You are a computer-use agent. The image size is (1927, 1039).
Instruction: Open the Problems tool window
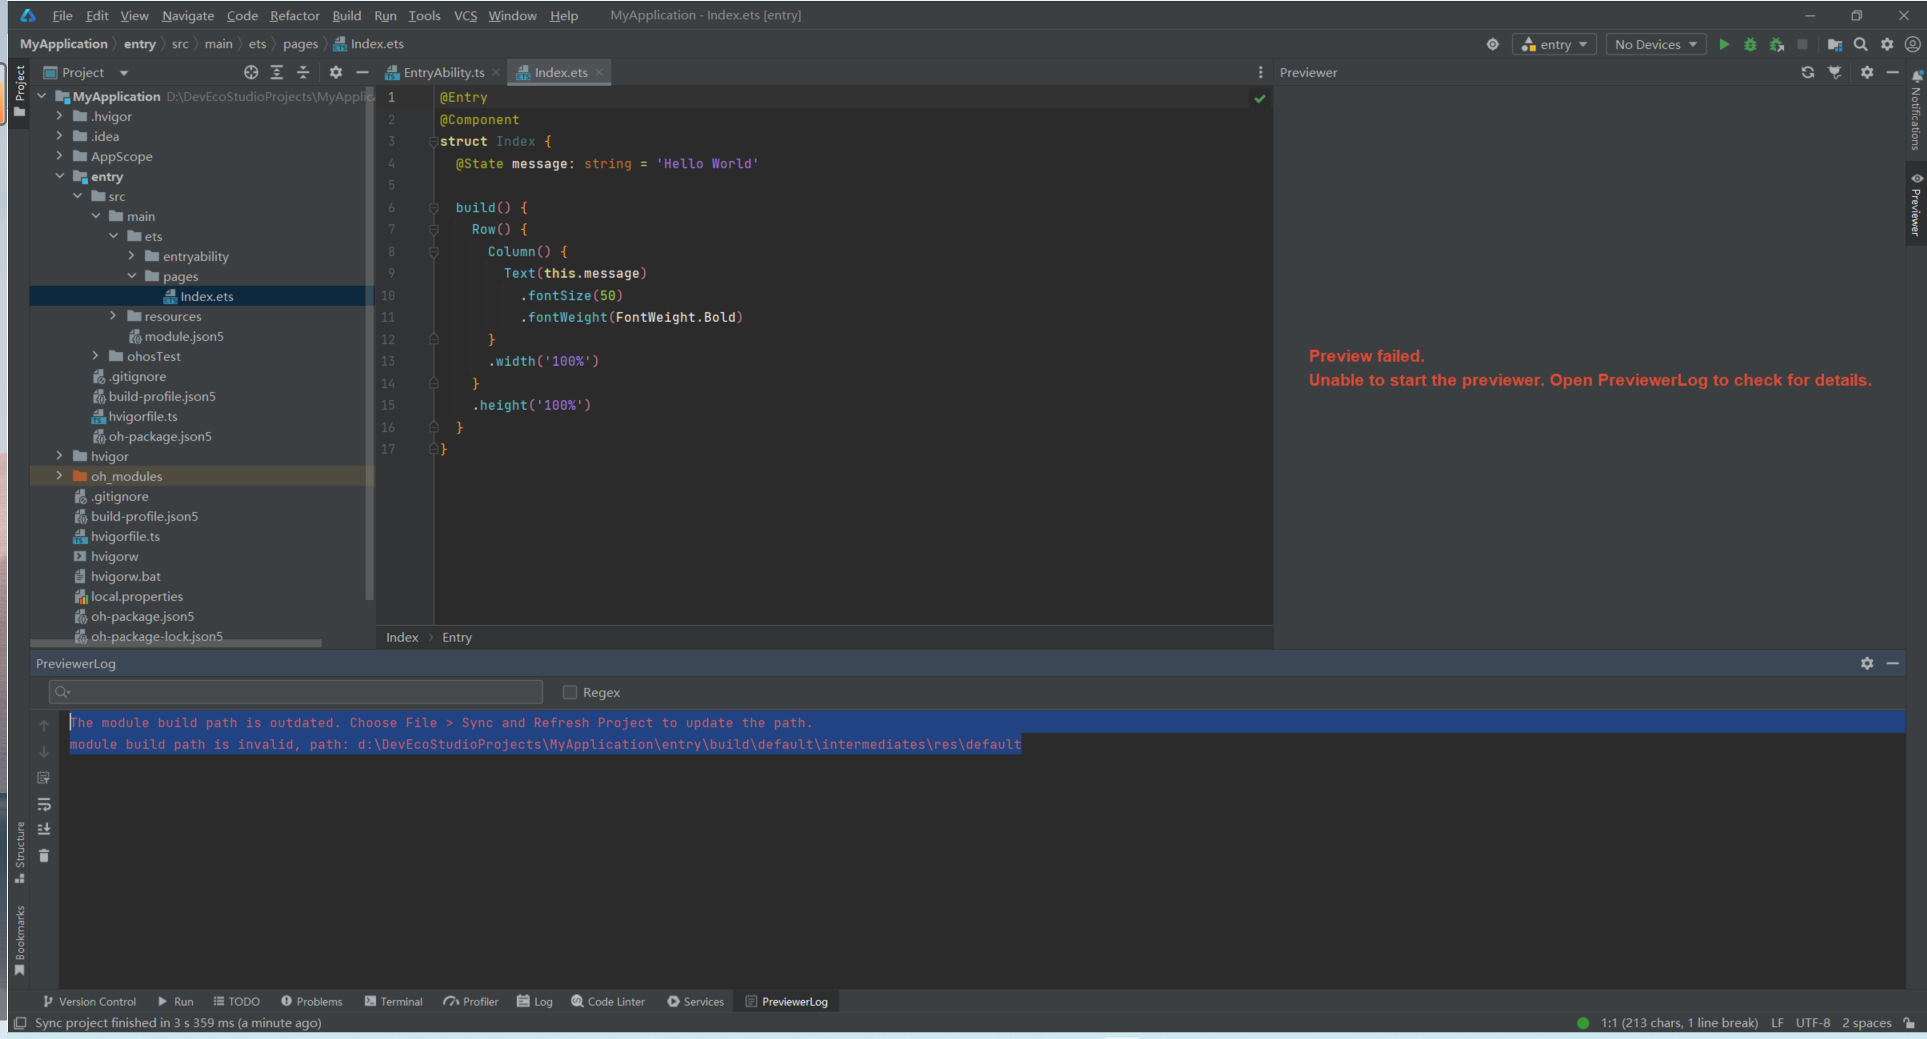coord(312,1001)
